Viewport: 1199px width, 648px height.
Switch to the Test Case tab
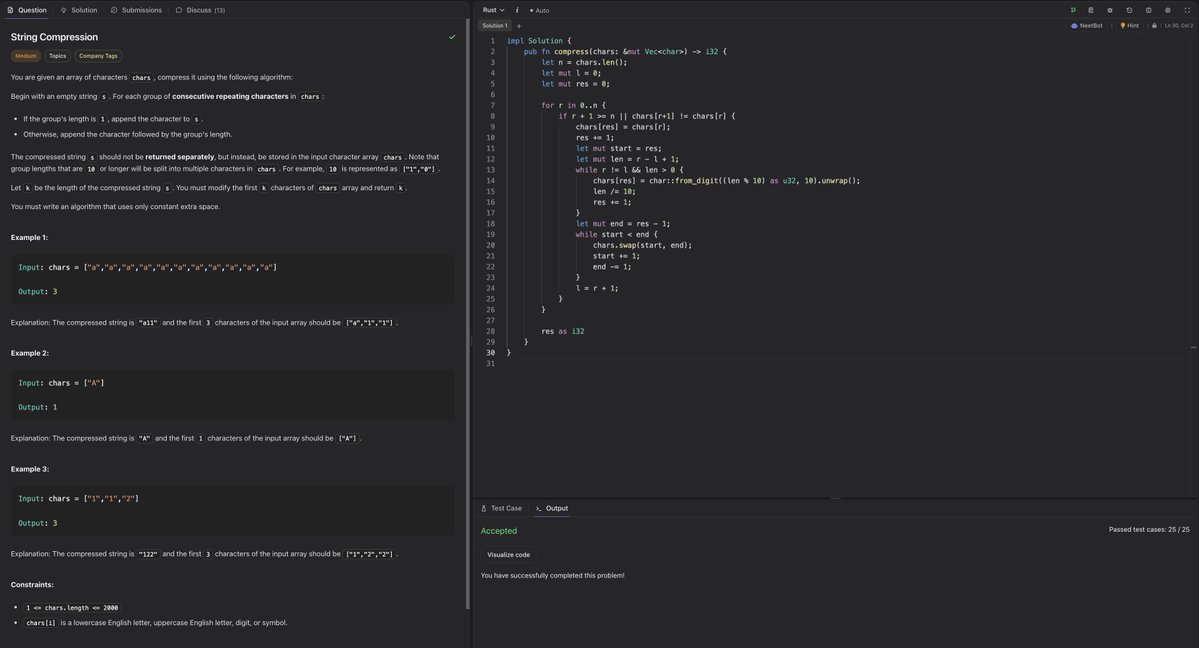pos(502,508)
